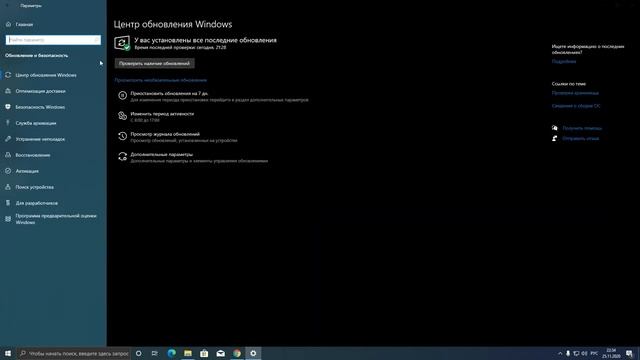Open Mail app from taskbar
This screenshot has width=640, height=360.
220,353
